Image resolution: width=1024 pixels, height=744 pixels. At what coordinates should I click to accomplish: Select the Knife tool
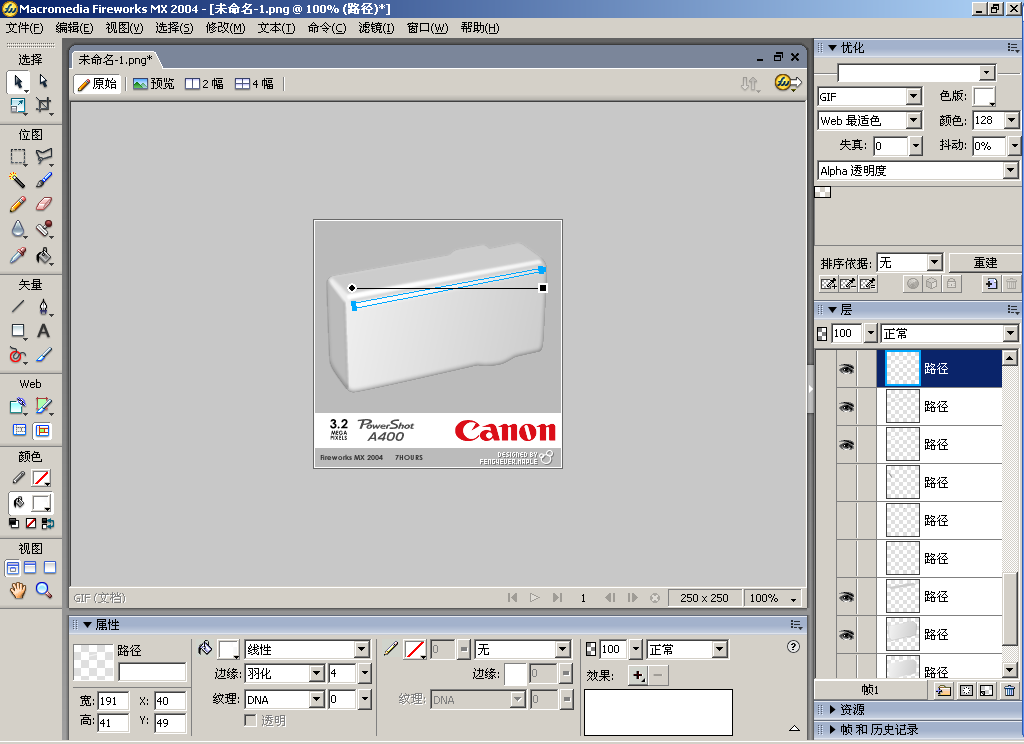44,355
